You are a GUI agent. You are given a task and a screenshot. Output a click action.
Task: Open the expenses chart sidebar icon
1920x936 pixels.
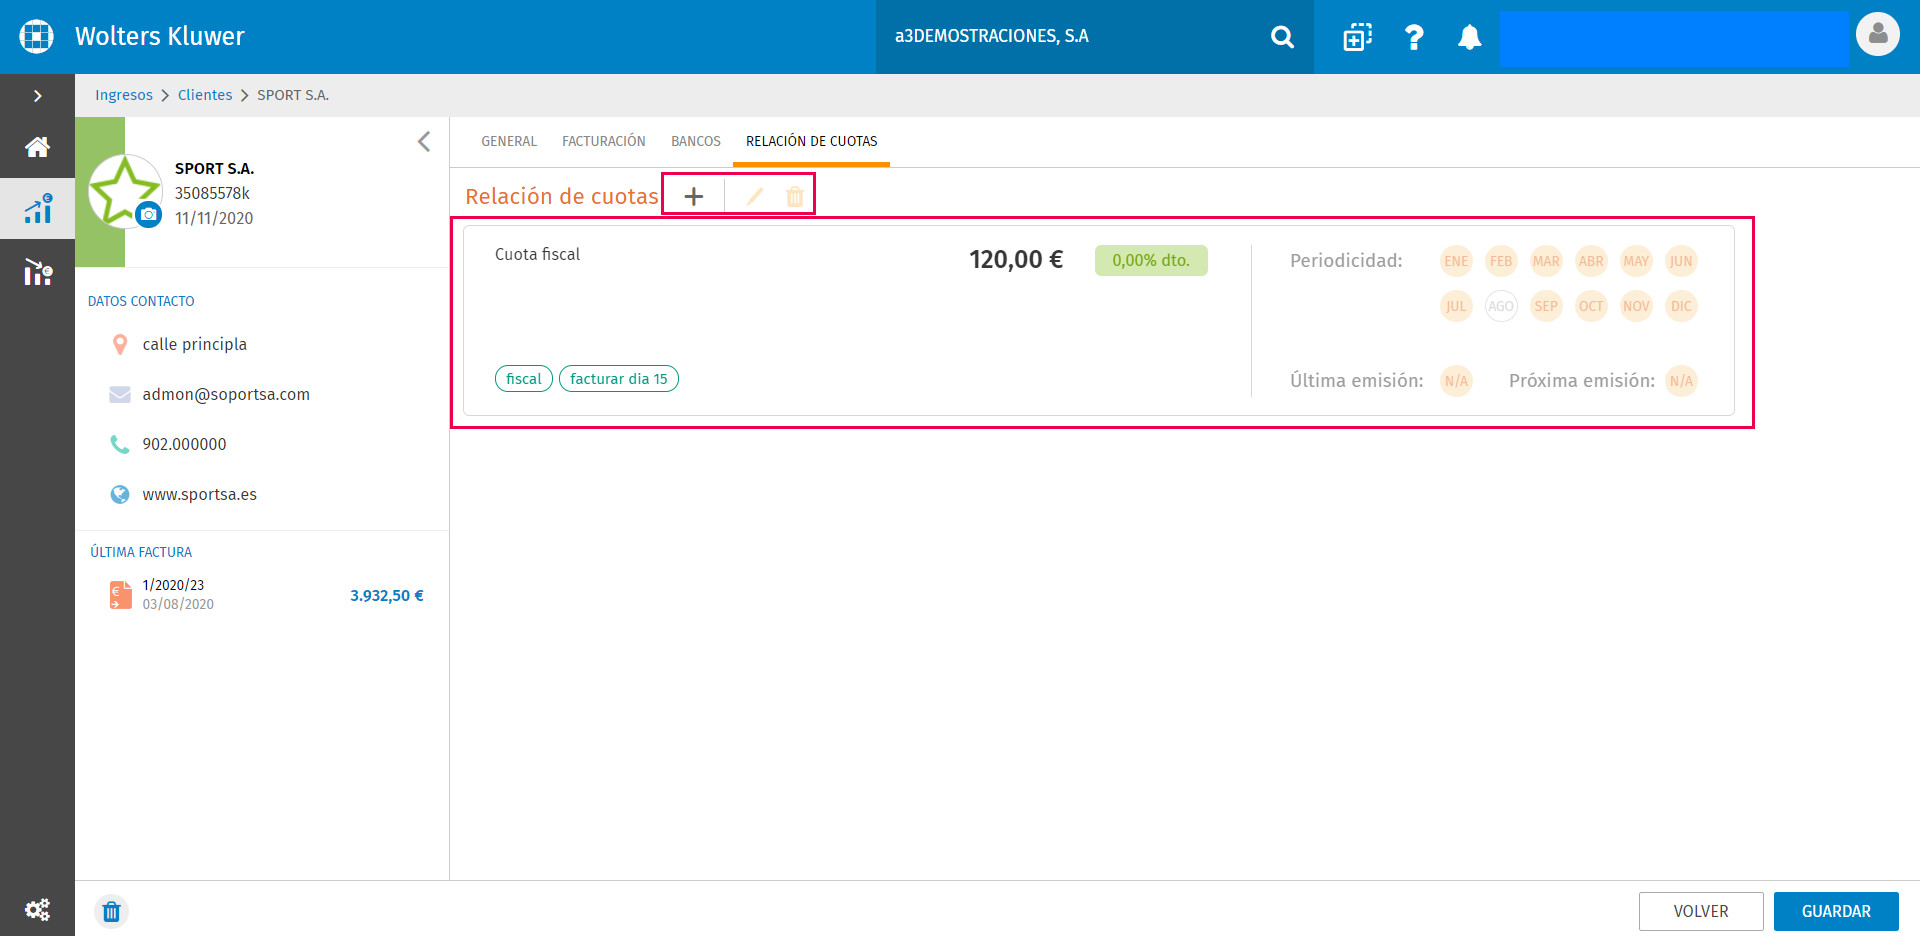(38, 271)
